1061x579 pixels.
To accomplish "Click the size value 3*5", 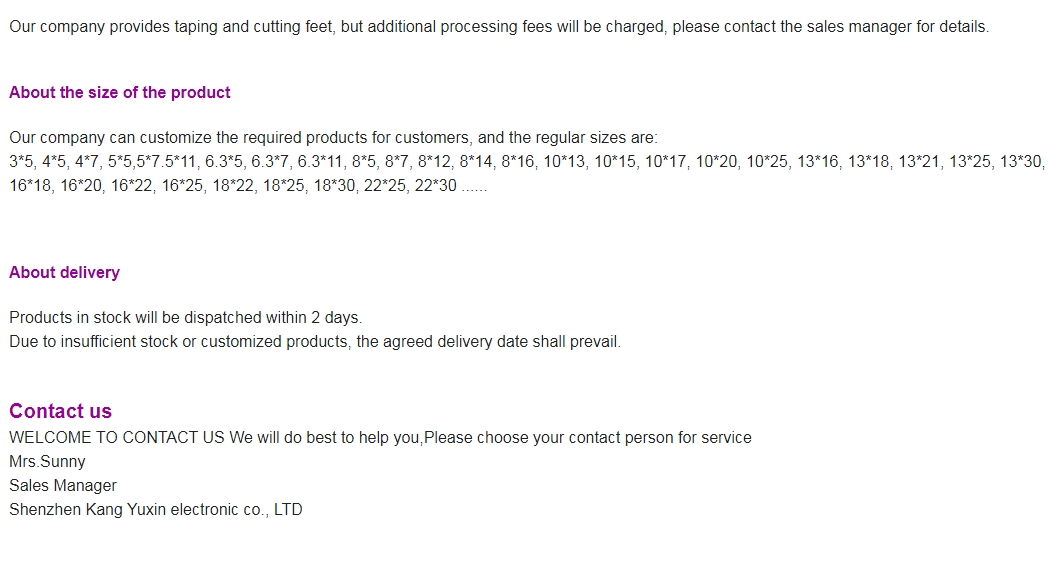I will (21, 162).
